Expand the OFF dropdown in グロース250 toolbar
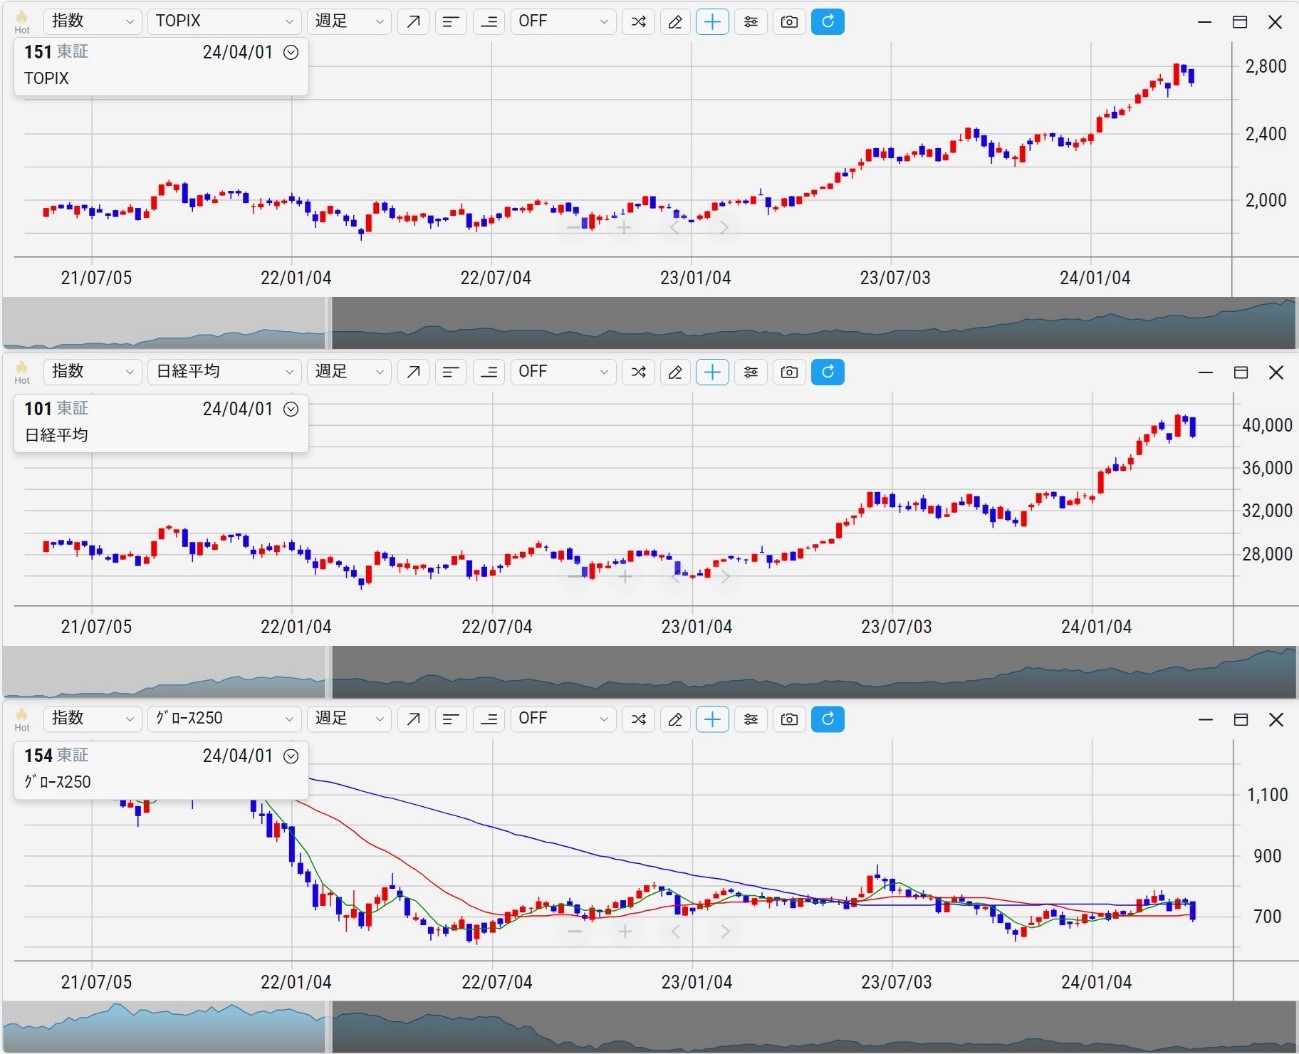The height and width of the screenshot is (1054, 1299). (563, 719)
